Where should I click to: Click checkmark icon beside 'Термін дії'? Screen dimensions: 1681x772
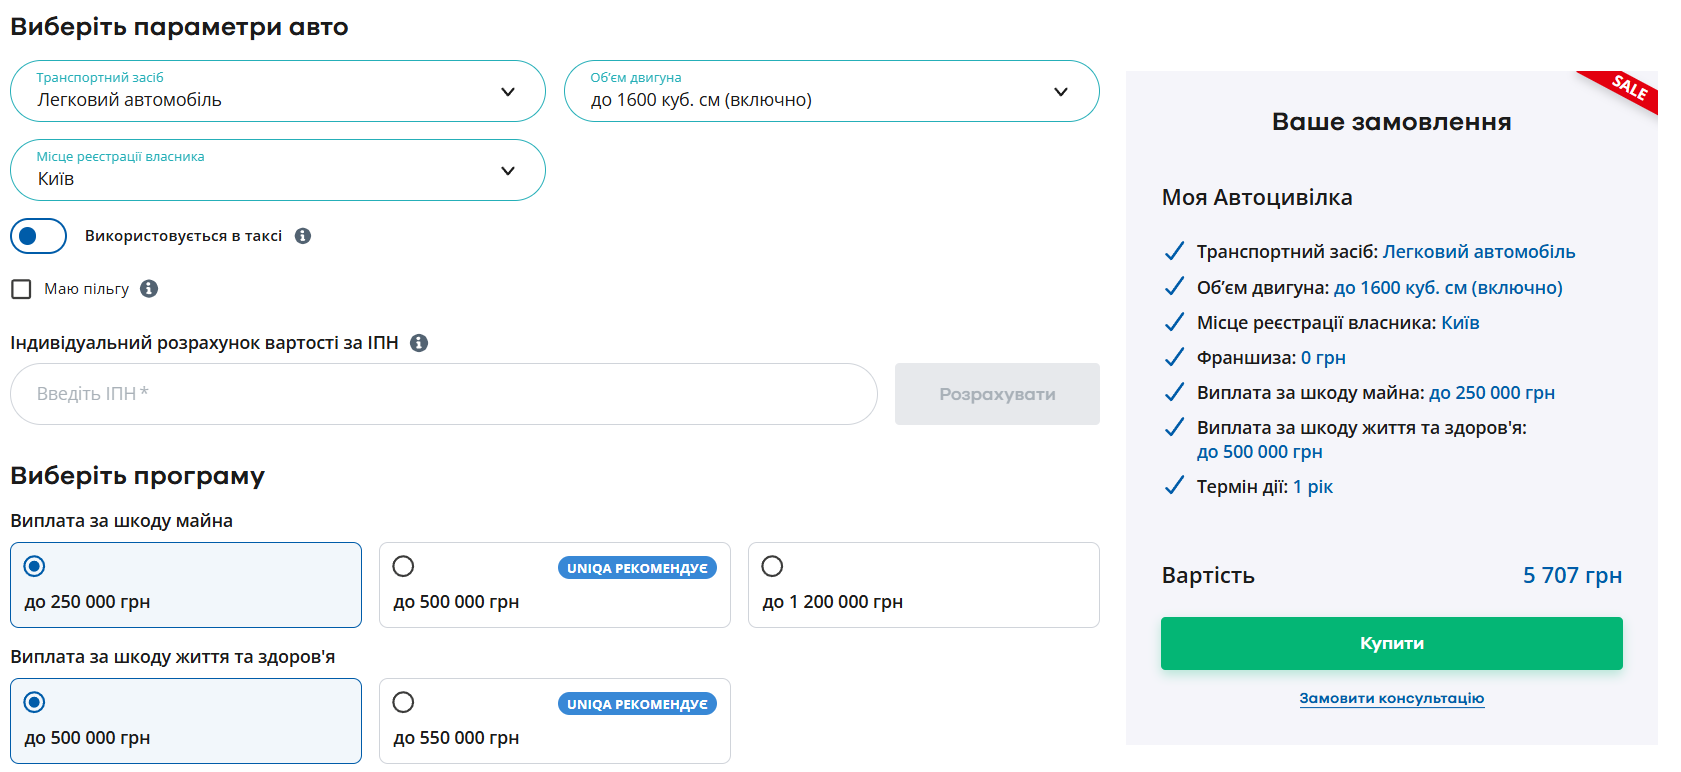1175,487
